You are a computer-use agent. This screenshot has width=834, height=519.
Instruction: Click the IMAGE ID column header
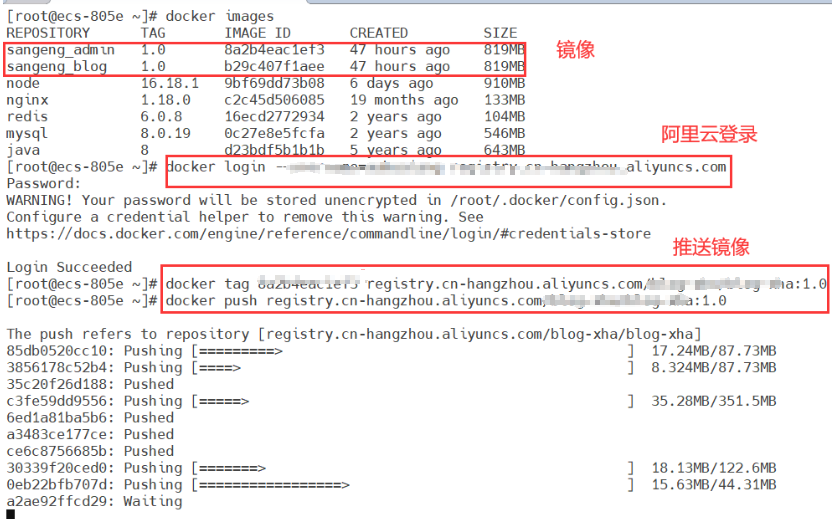click(258, 33)
